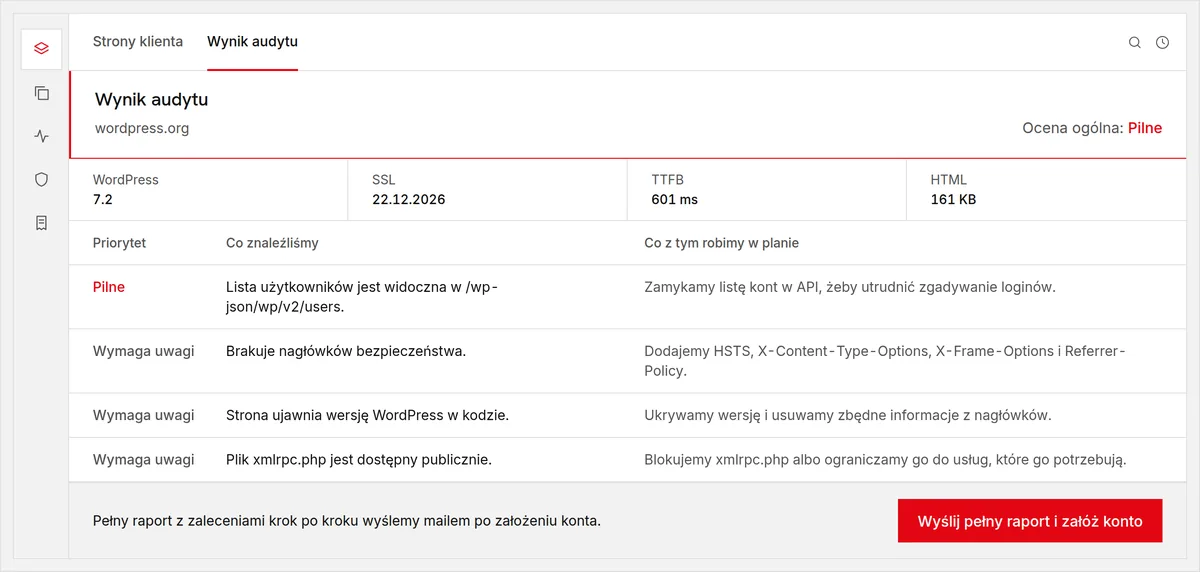Click Brakuje nagłówków bezpieczeństwa finding

point(347,351)
